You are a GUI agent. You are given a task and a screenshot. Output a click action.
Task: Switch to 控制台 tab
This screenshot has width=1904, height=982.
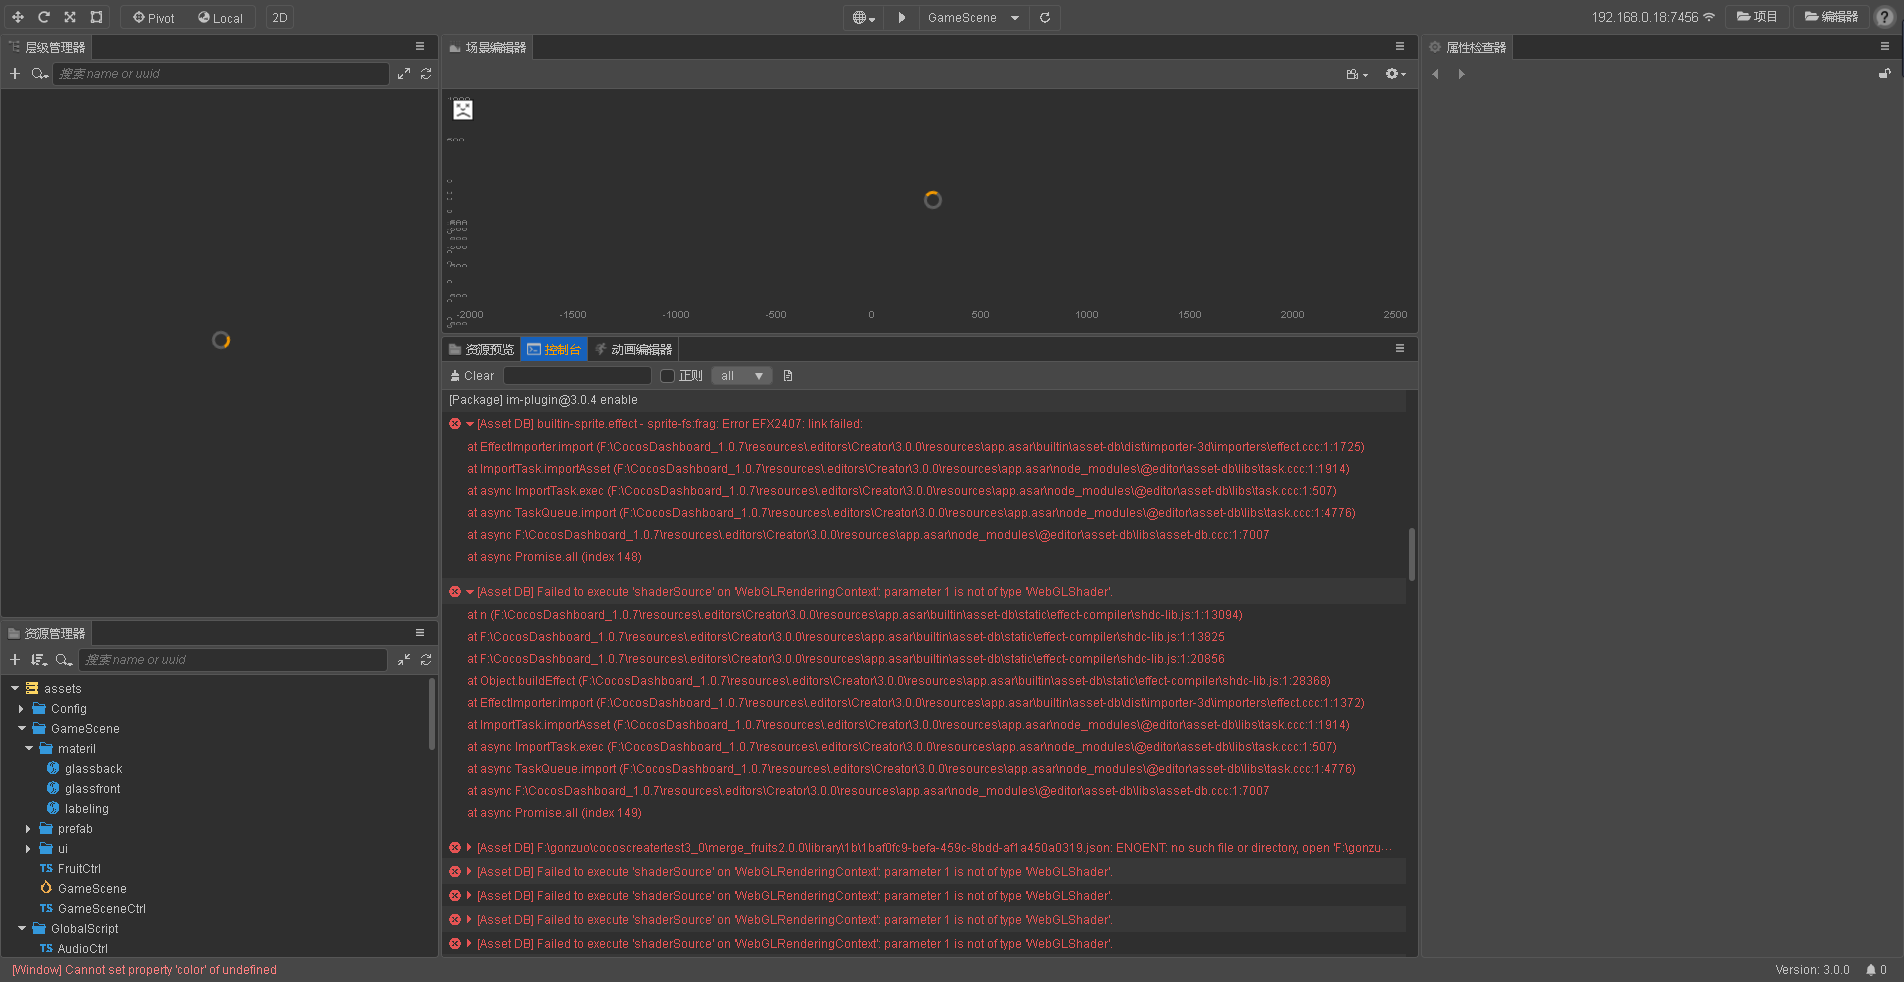pos(554,349)
